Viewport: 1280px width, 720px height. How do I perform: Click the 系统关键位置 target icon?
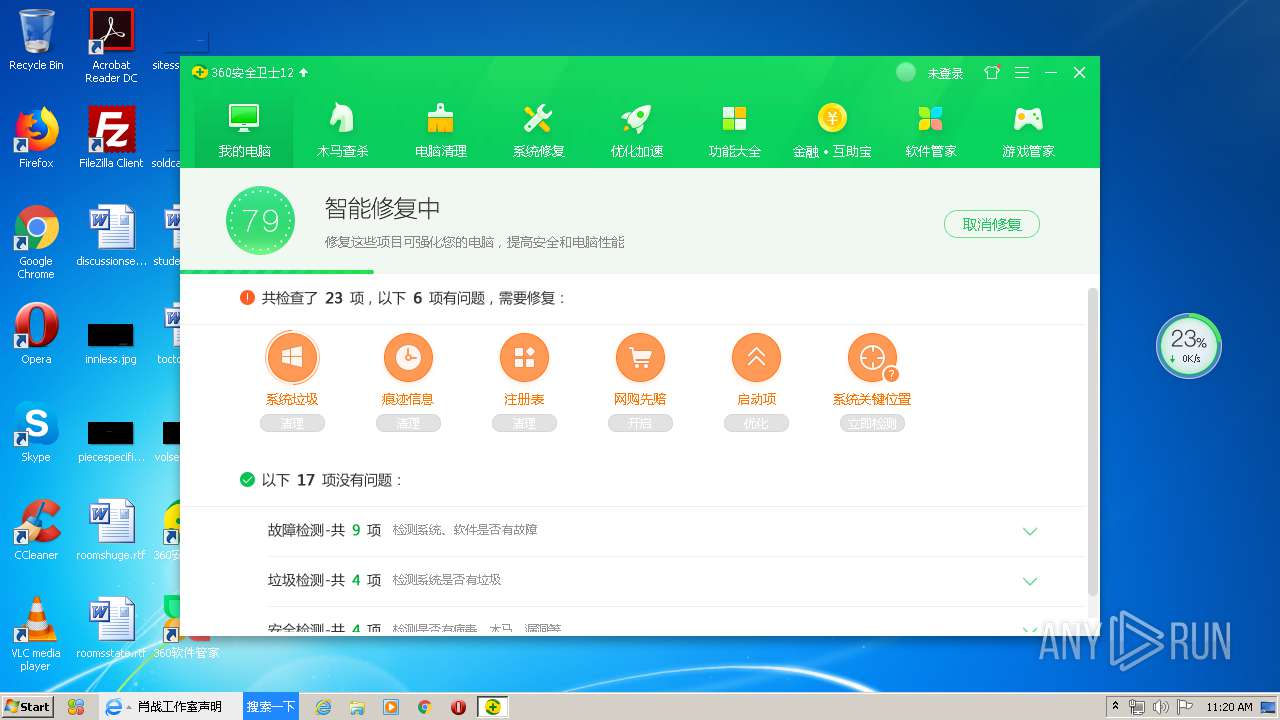[872, 357]
